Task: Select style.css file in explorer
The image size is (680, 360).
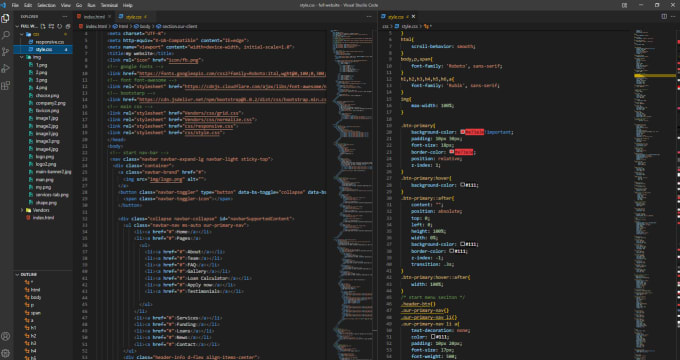Action: pos(43,50)
